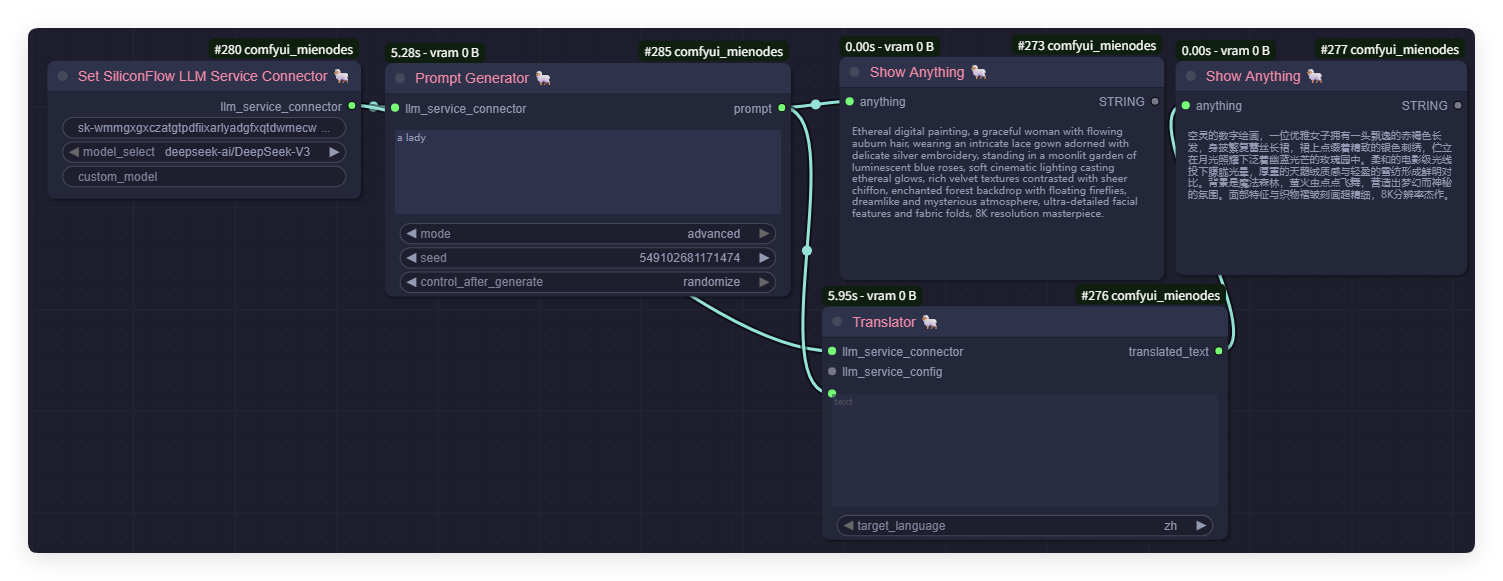This screenshot has width=1503, height=581.
Task: Collapse the Show Anything node #277
Action: [1190, 76]
